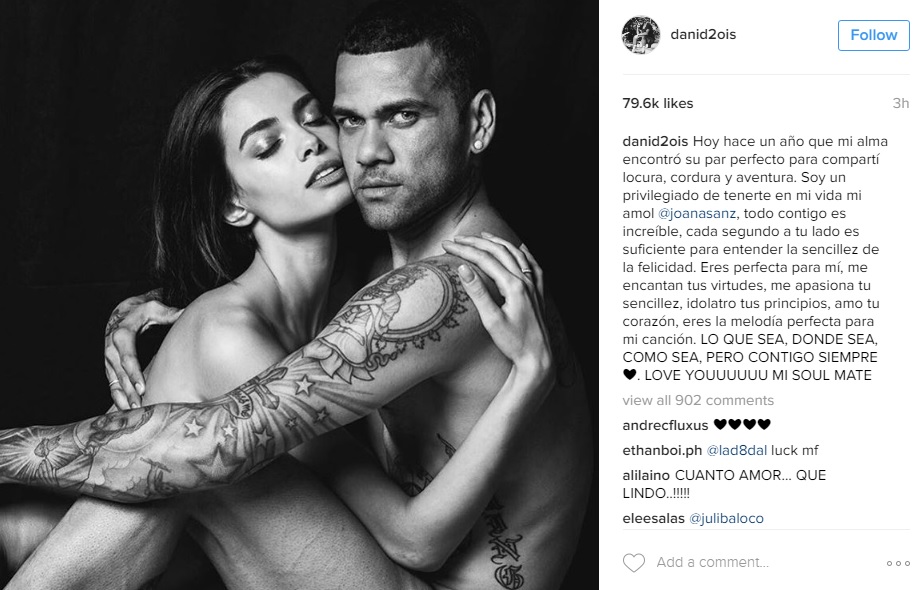View the 79.6k likes list
The width and height of the screenshot is (915, 590).
pos(658,103)
